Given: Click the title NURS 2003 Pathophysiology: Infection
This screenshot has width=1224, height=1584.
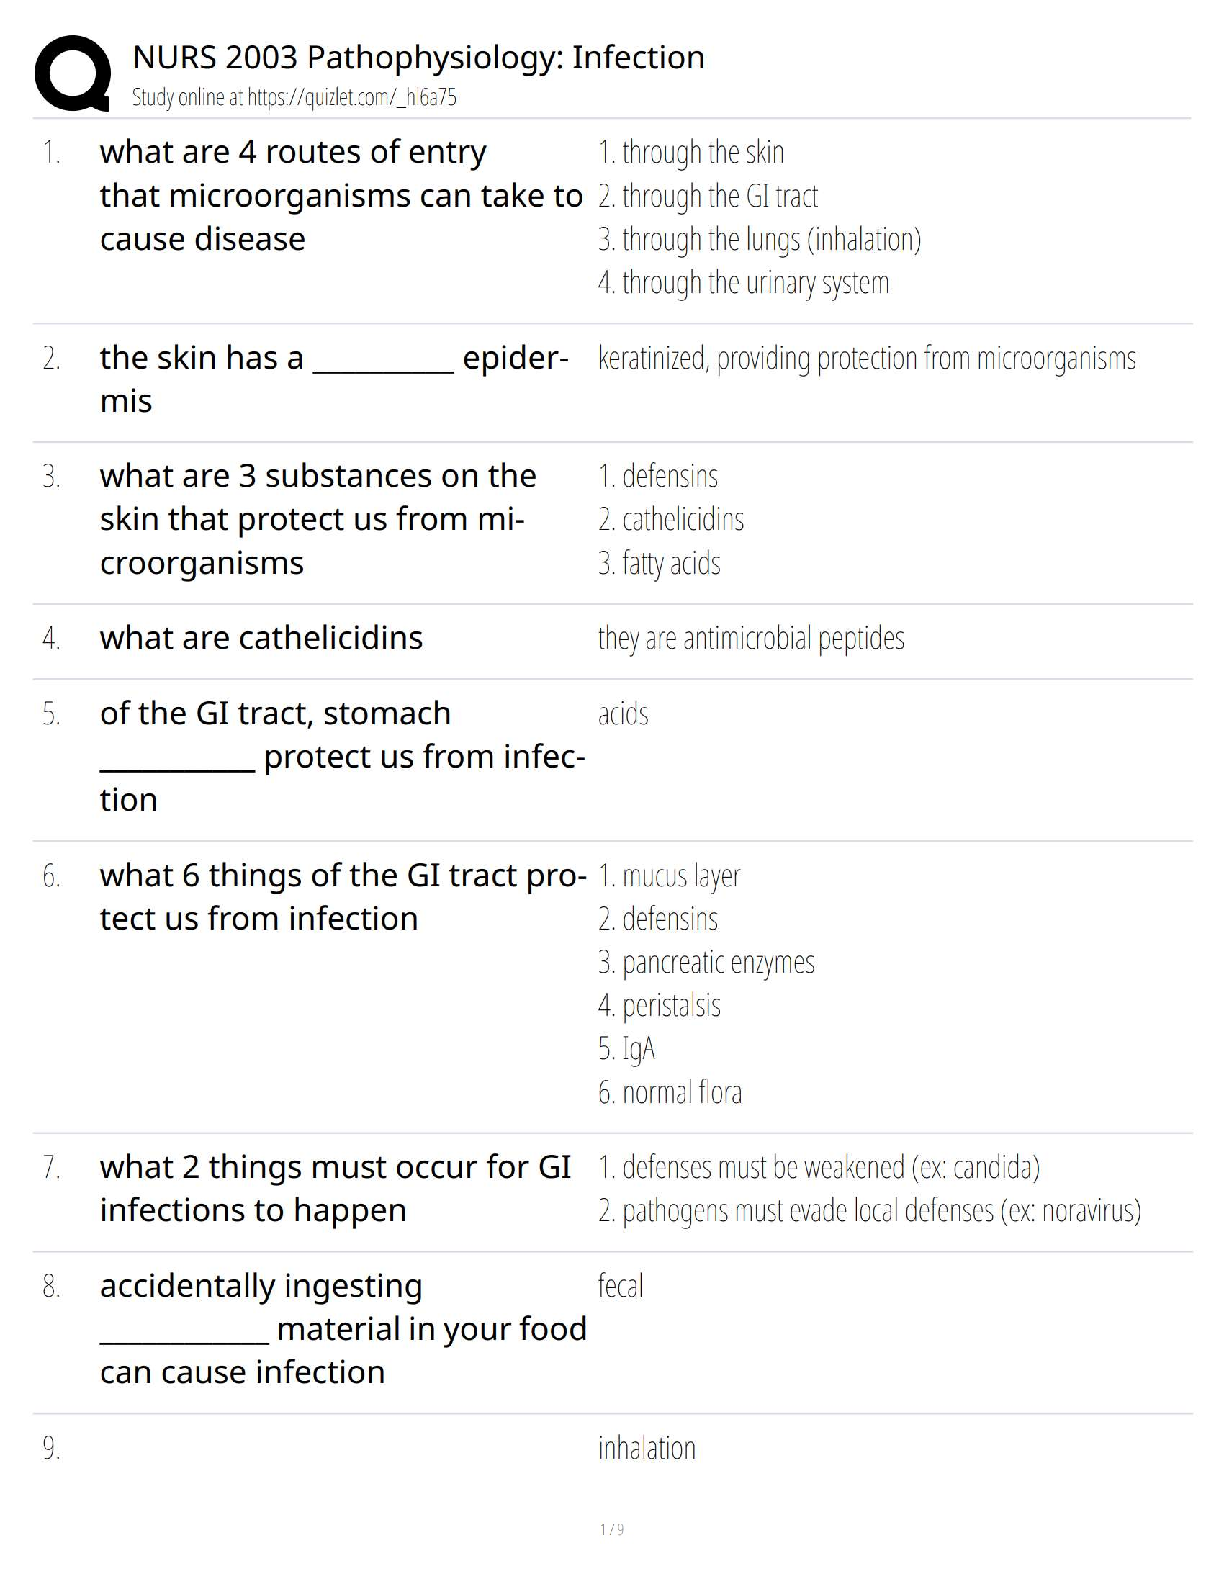Looking at the screenshot, I should (x=418, y=58).
